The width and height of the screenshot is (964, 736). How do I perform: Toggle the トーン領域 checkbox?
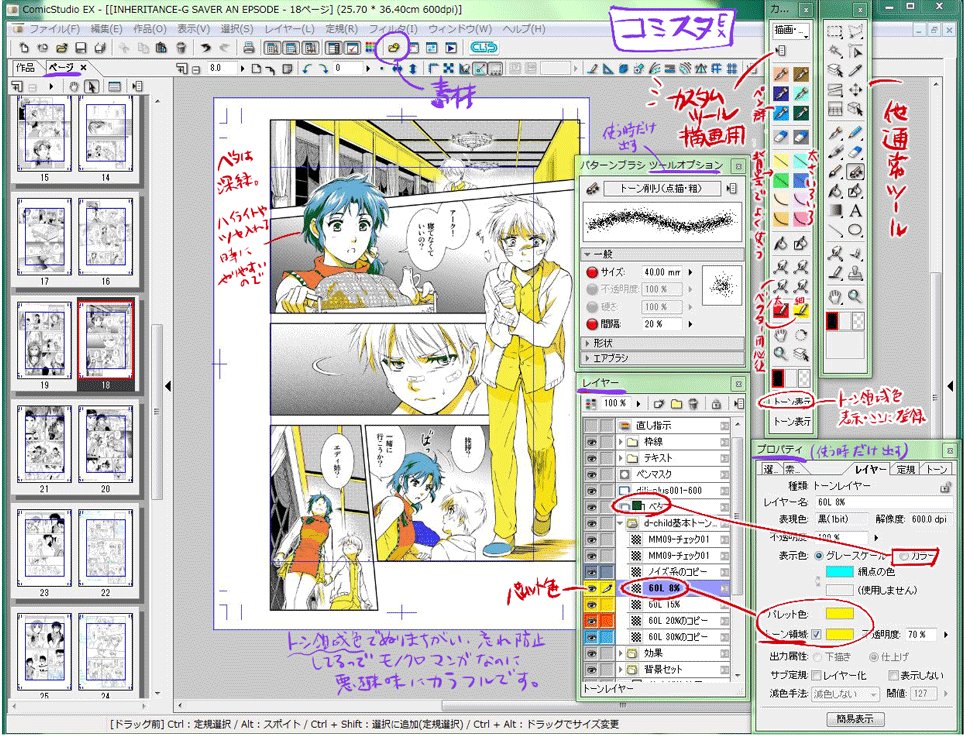(816, 635)
